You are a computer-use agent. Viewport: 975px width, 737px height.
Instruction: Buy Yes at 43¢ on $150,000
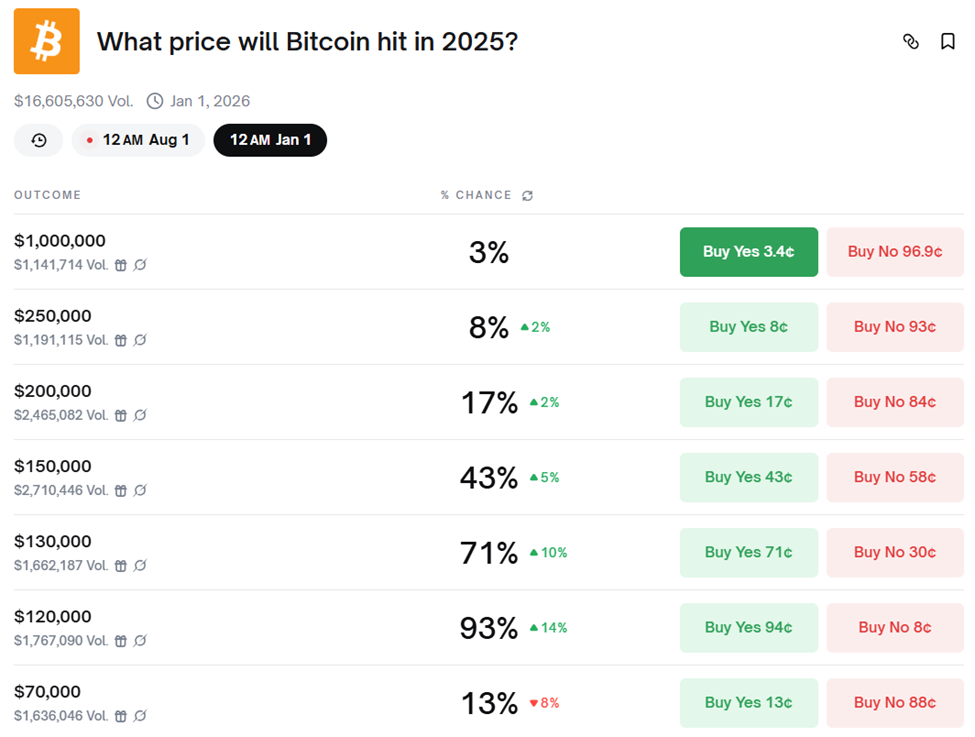pyautogui.click(x=748, y=477)
